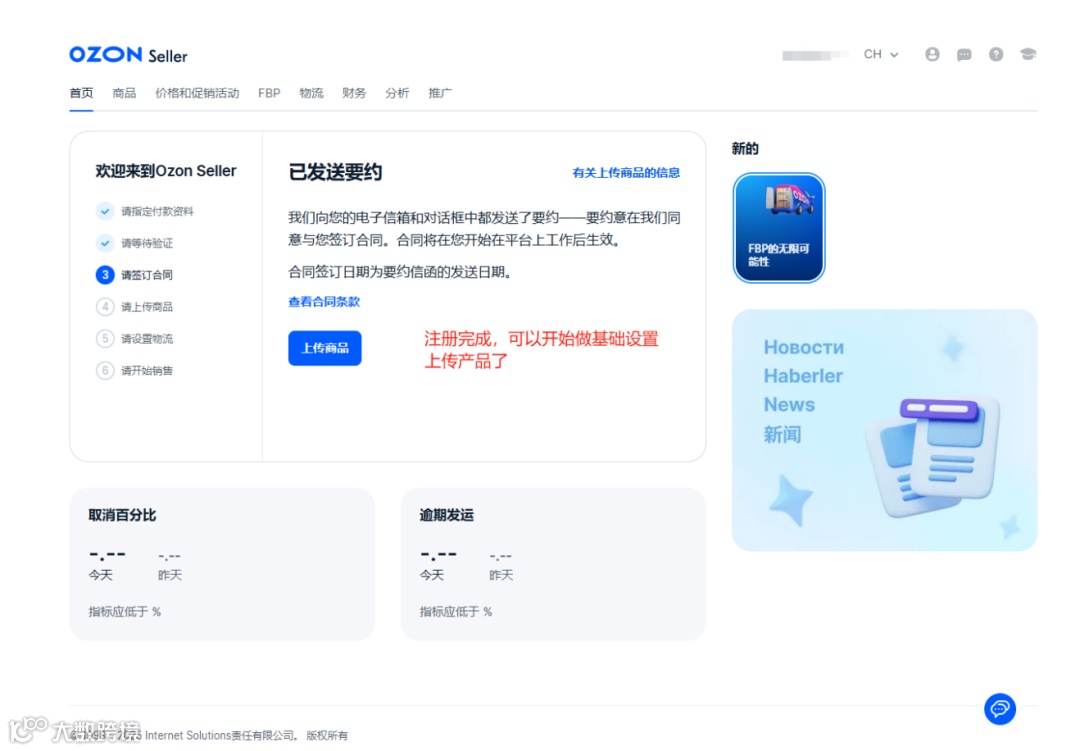Select current step 3 请签订合同

point(134,275)
